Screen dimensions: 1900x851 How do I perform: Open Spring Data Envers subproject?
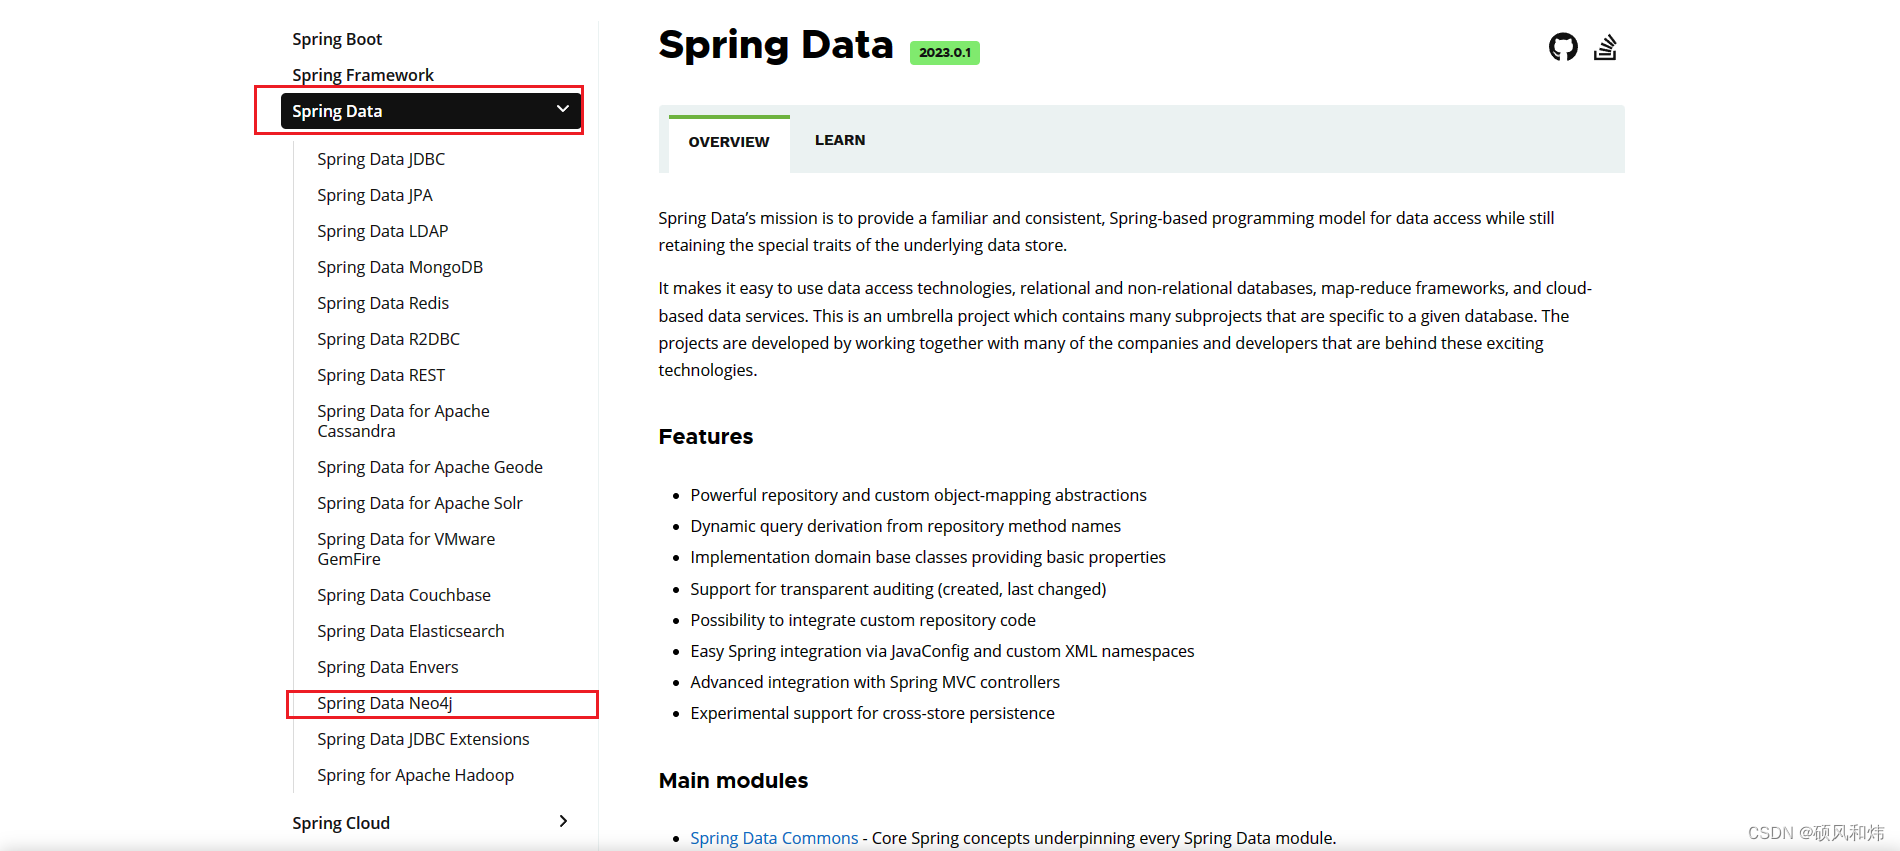[388, 667]
